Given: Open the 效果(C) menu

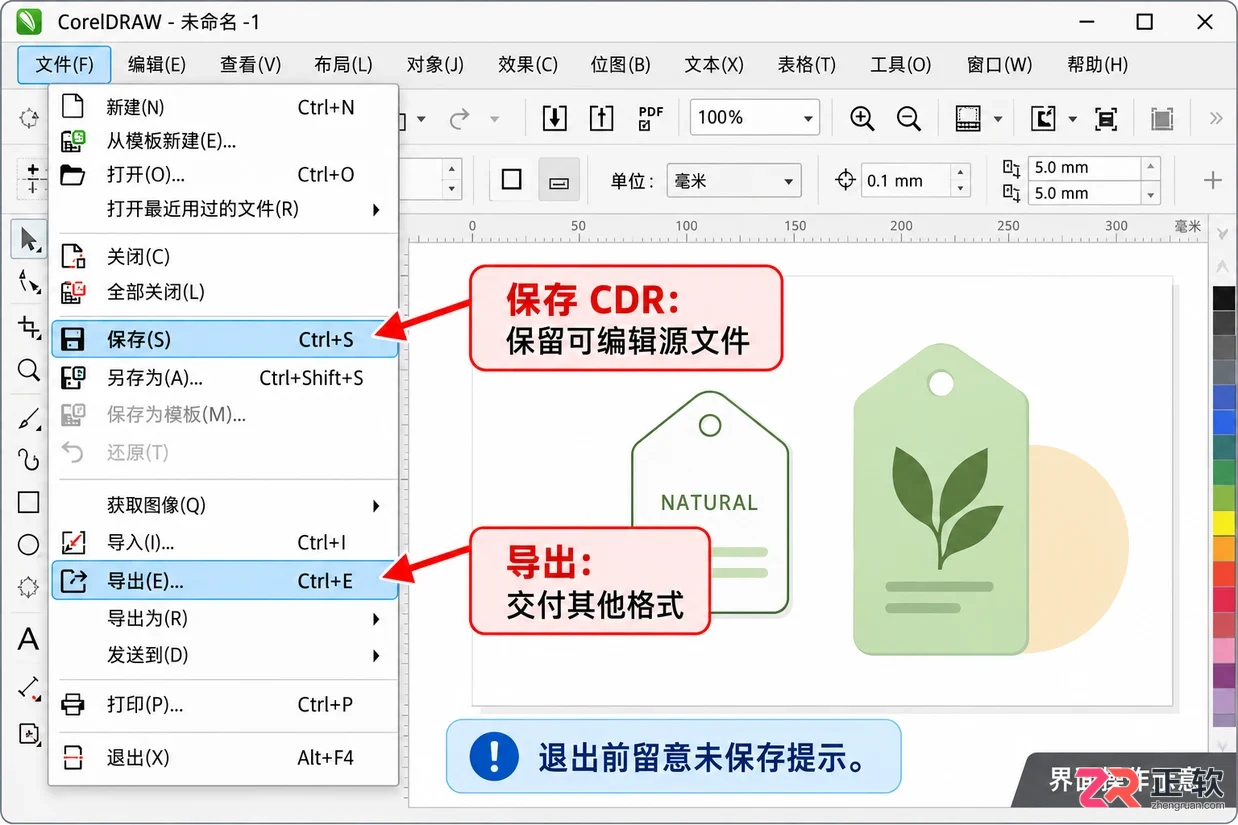Looking at the screenshot, I should (x=528, y=65).
